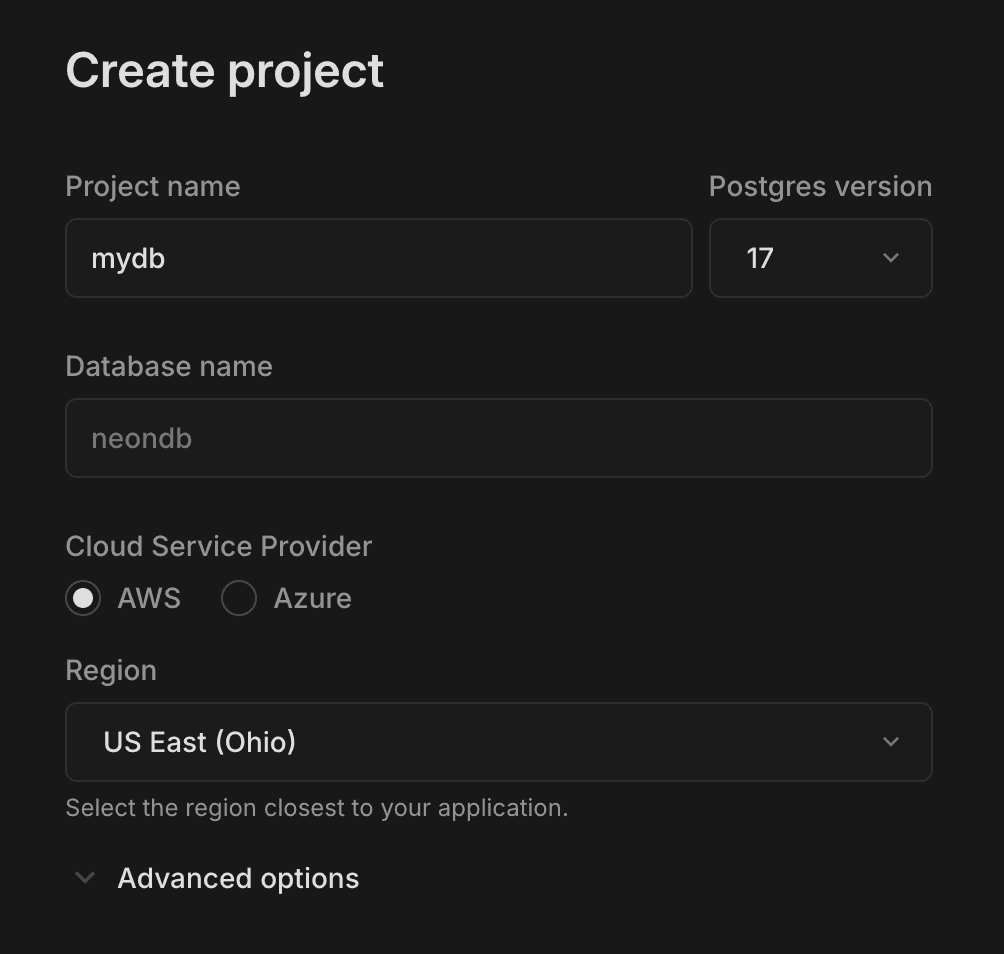Click the Cloud Service Provider label
Viewport: 1004px width, 954px height.
[218, 547]
